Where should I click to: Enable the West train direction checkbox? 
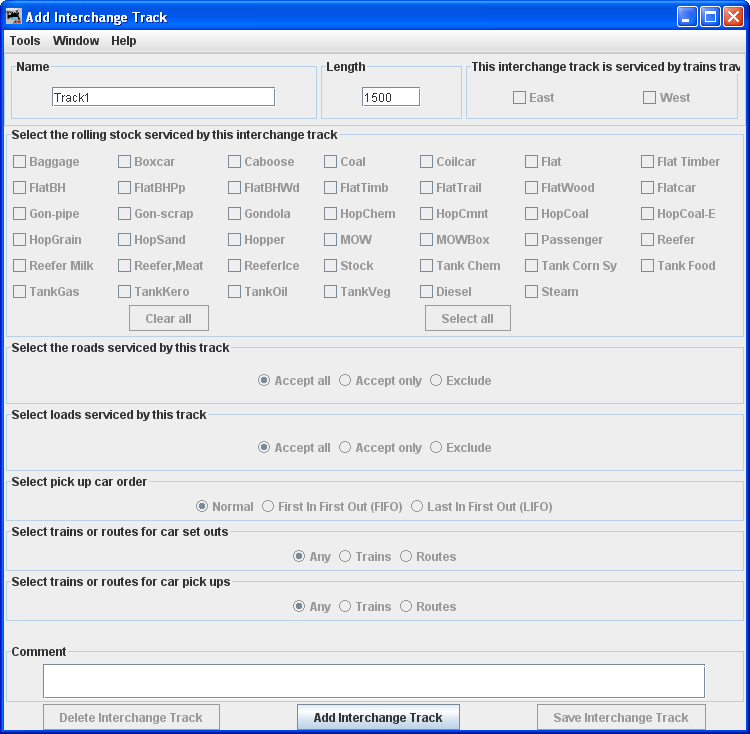(650, 98)
